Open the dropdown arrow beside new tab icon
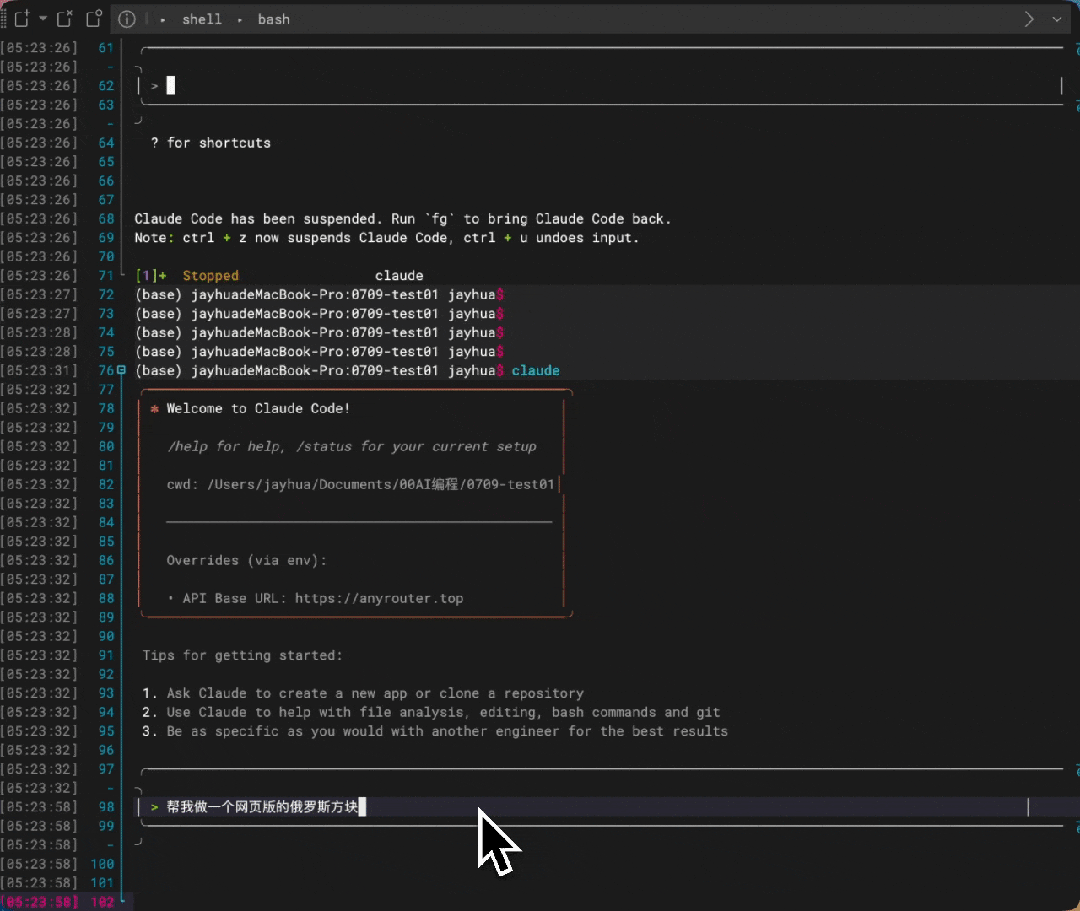The width and height of the screenshot is (1080, 911). (x=43, y=19)
